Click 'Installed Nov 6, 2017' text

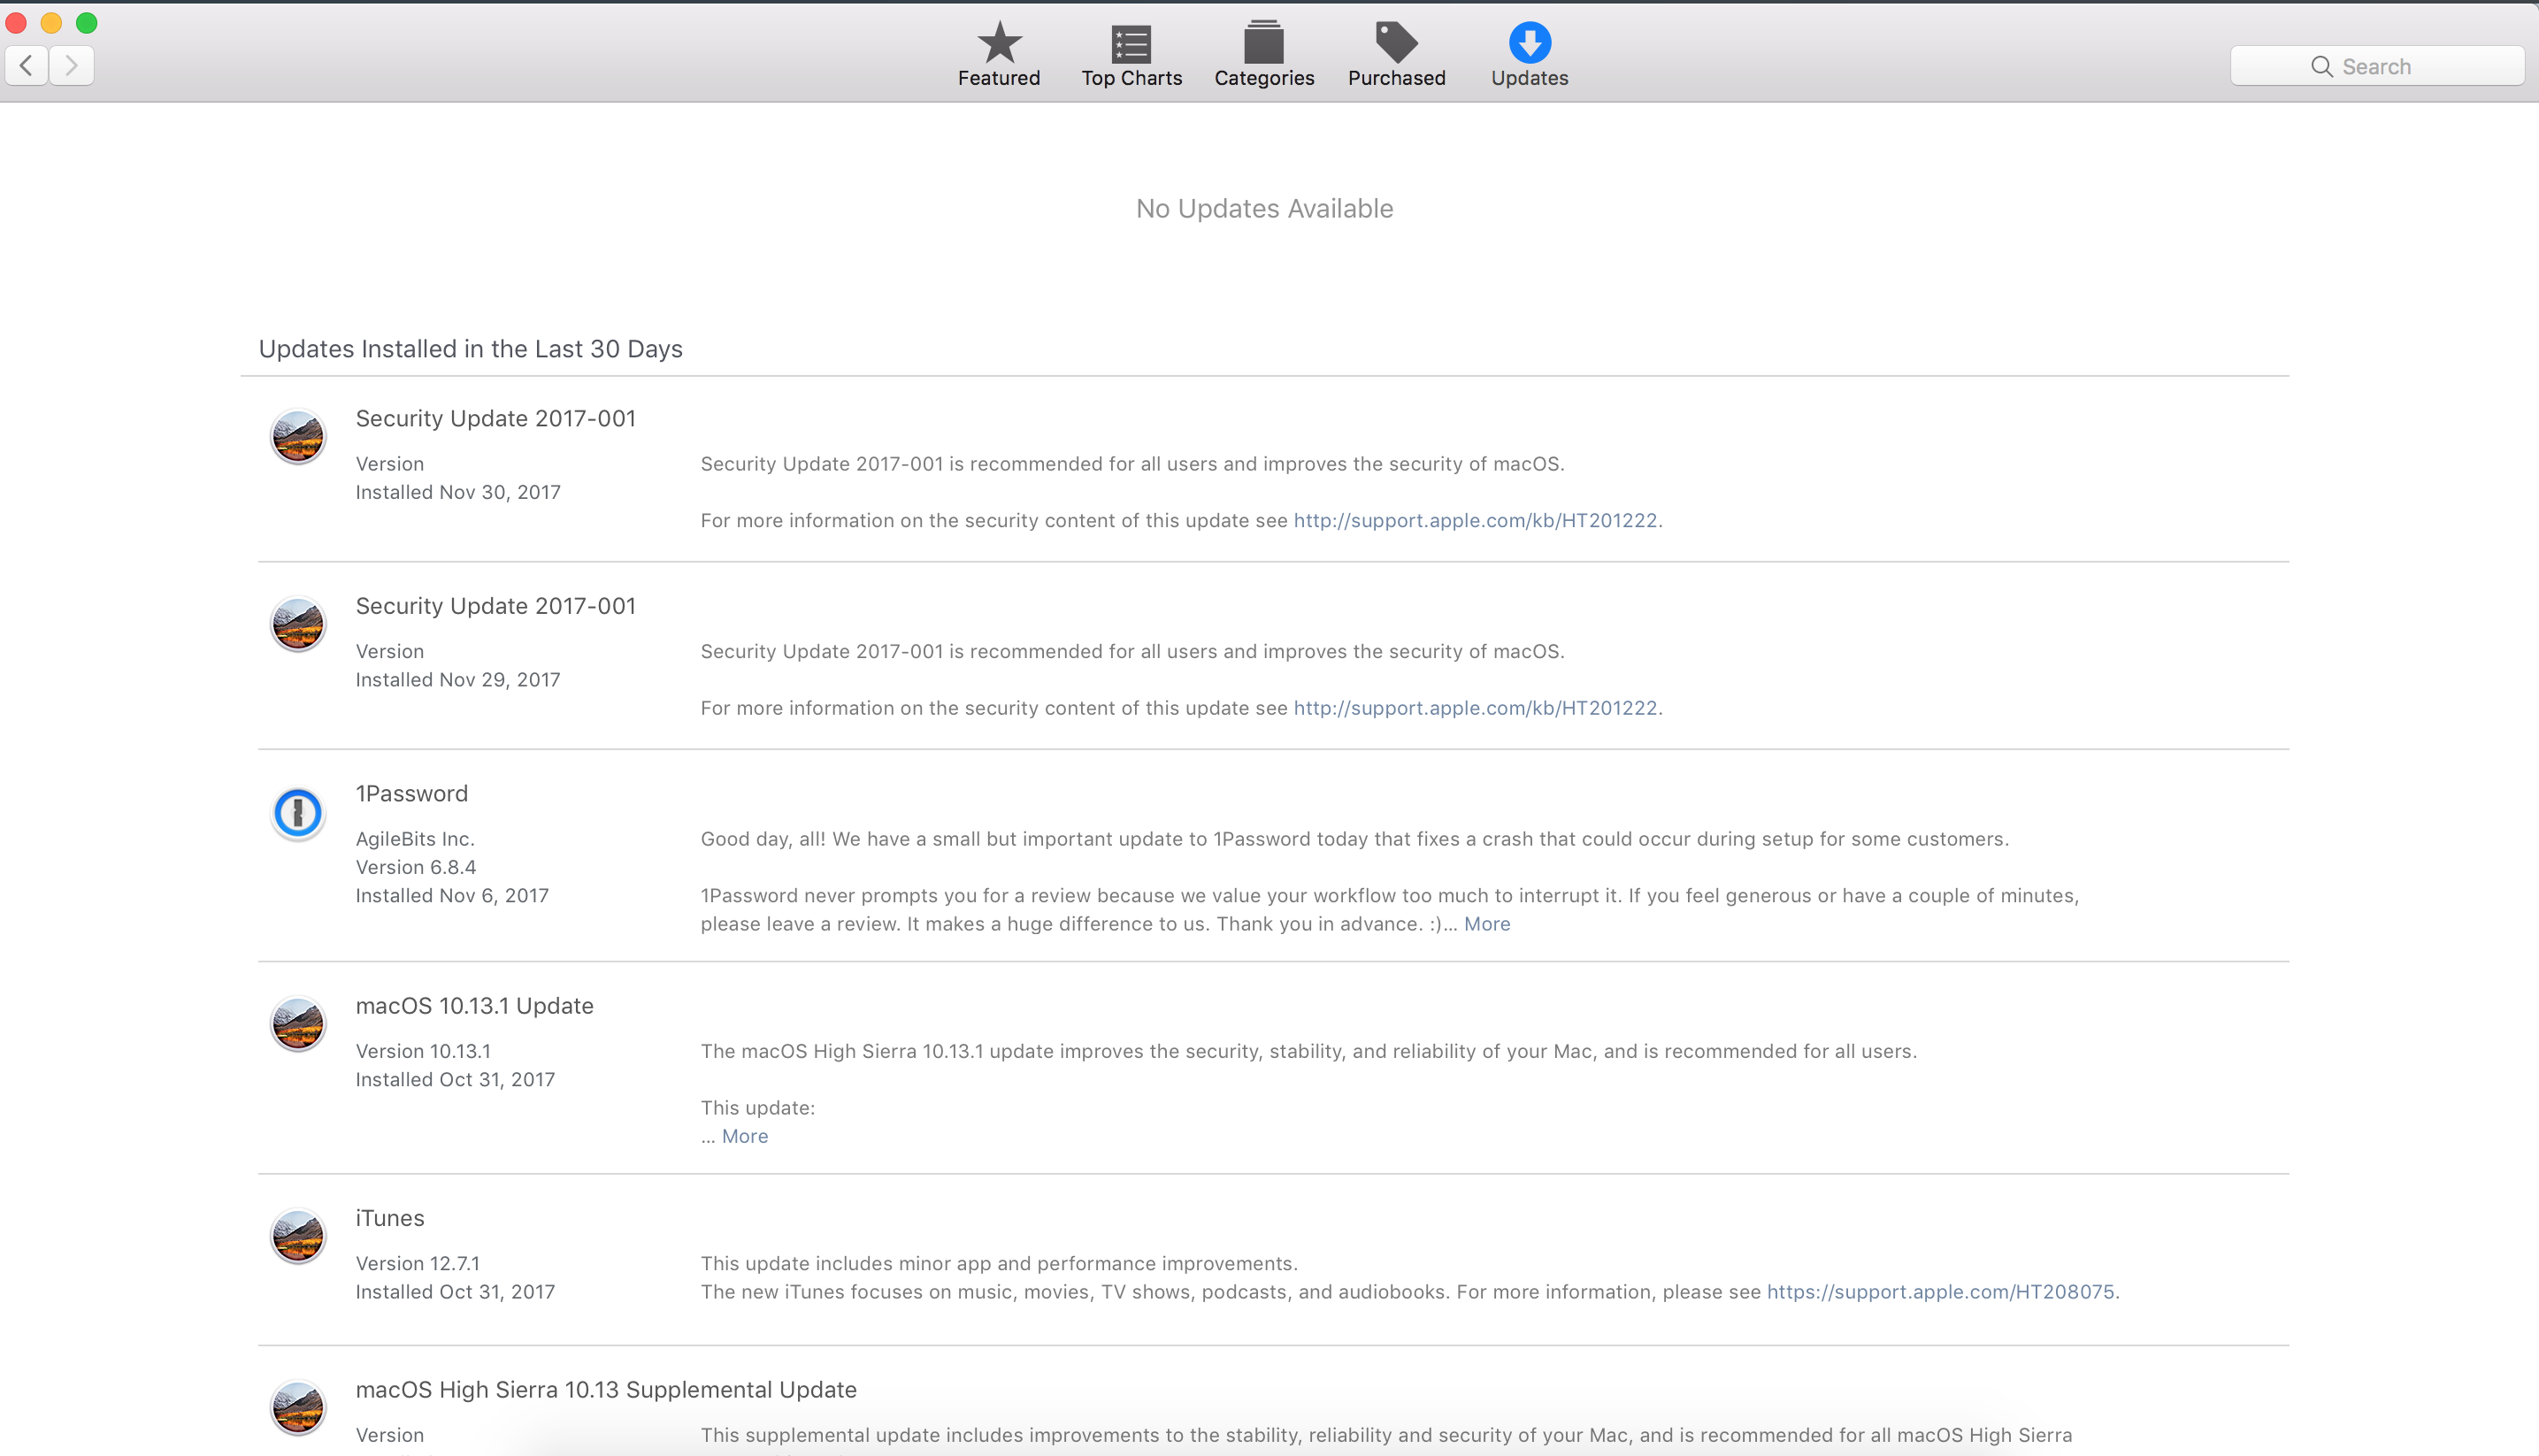tap(452, 896)
